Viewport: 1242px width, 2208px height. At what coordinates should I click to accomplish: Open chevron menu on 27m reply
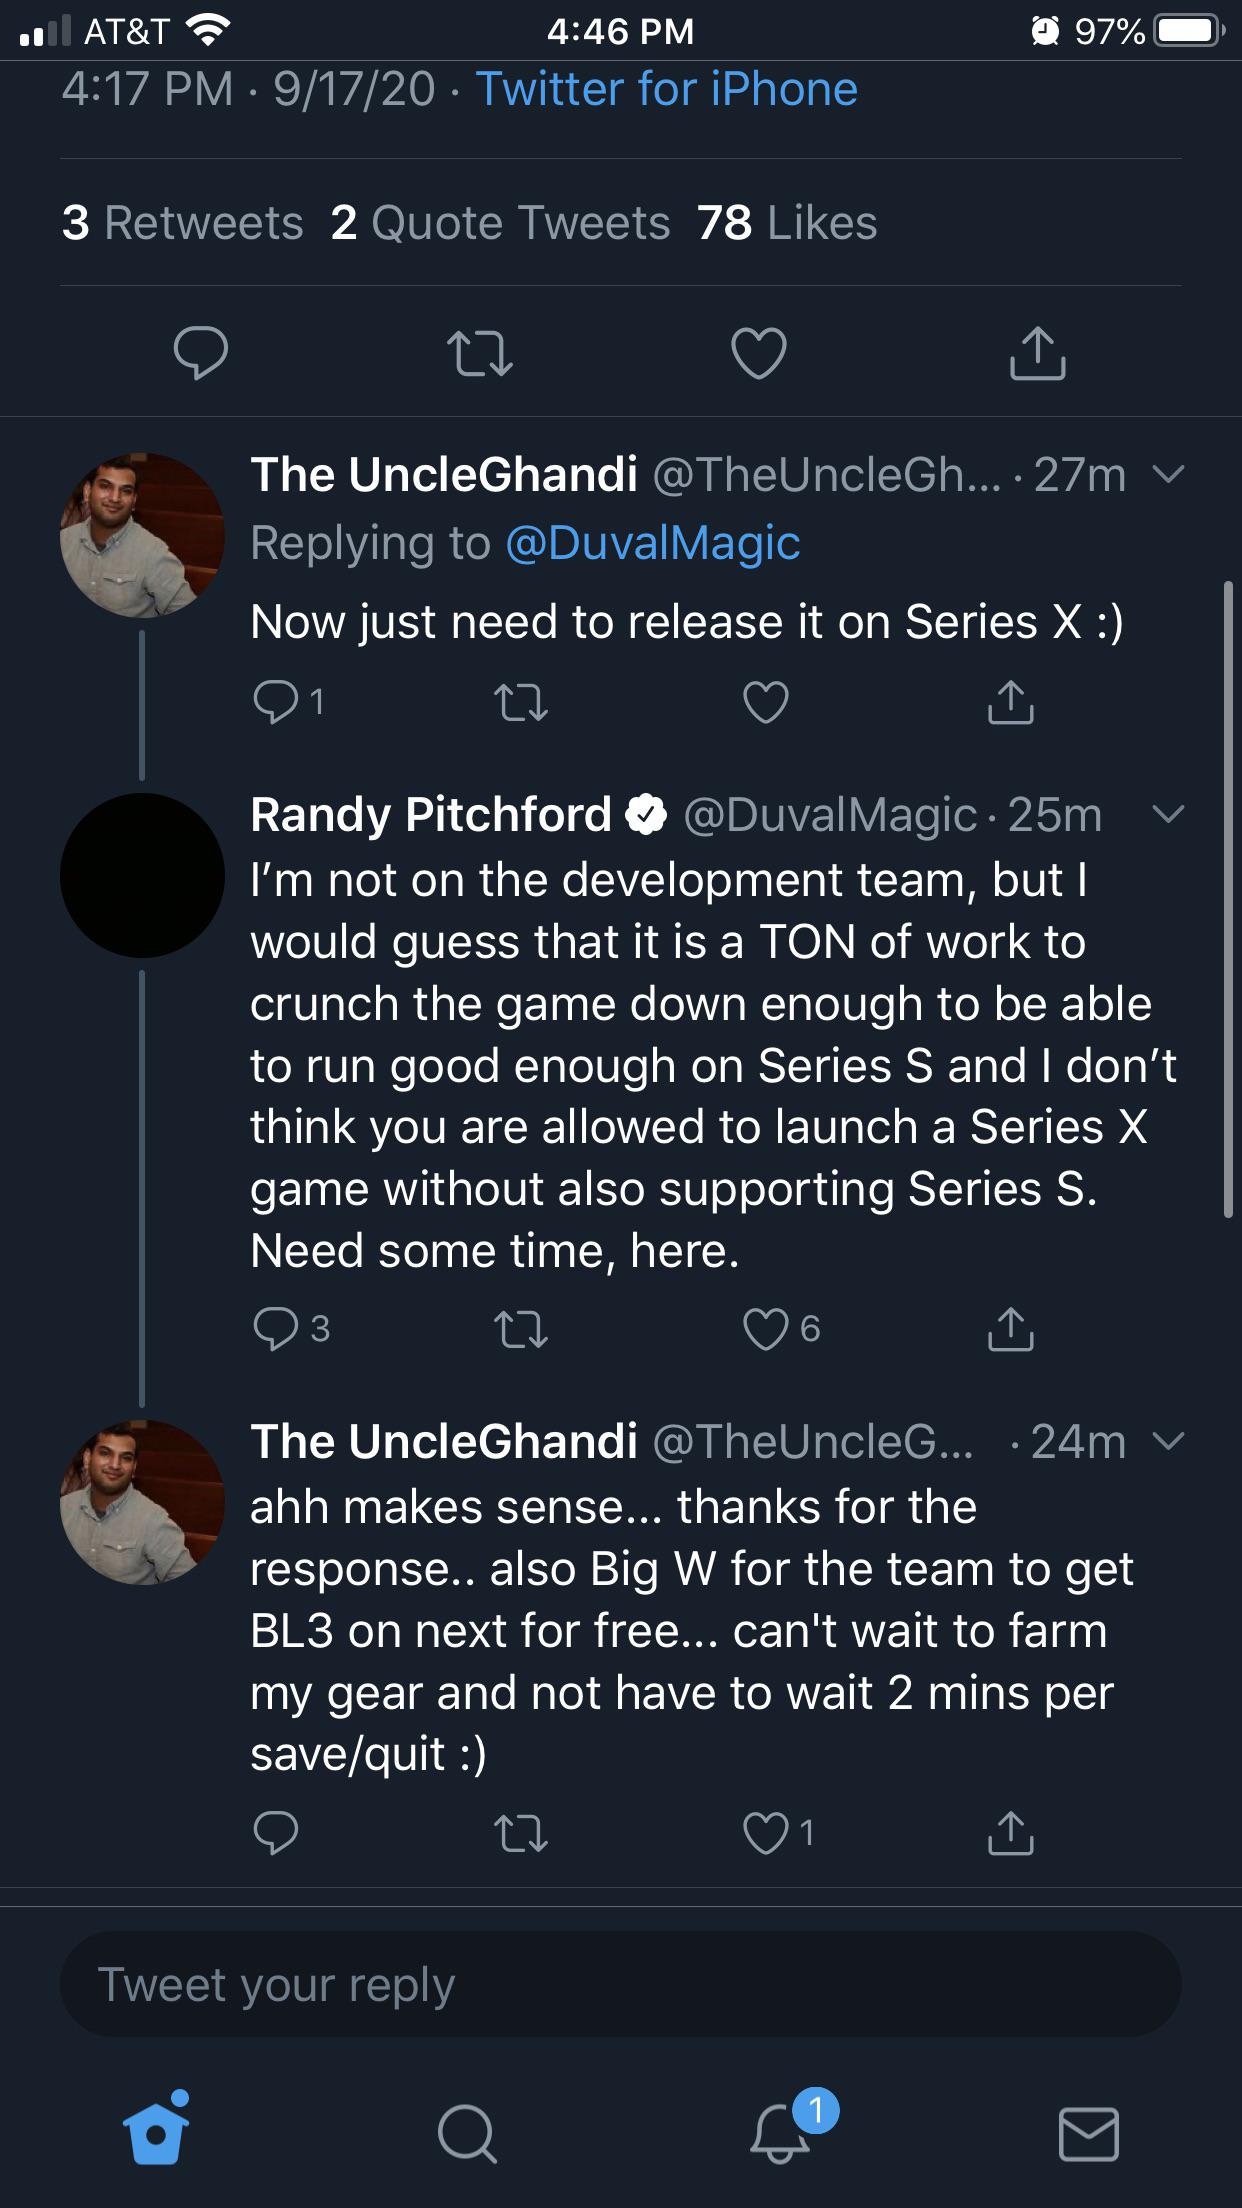pyautogui.click(x=1168, y=473)
